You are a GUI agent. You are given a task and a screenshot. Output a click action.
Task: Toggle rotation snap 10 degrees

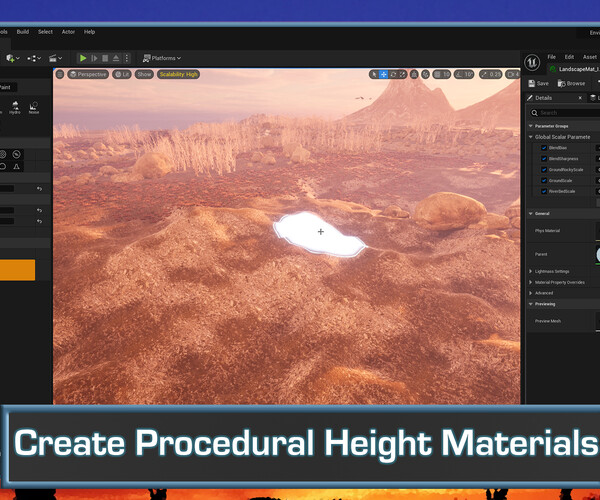point(464,74)
